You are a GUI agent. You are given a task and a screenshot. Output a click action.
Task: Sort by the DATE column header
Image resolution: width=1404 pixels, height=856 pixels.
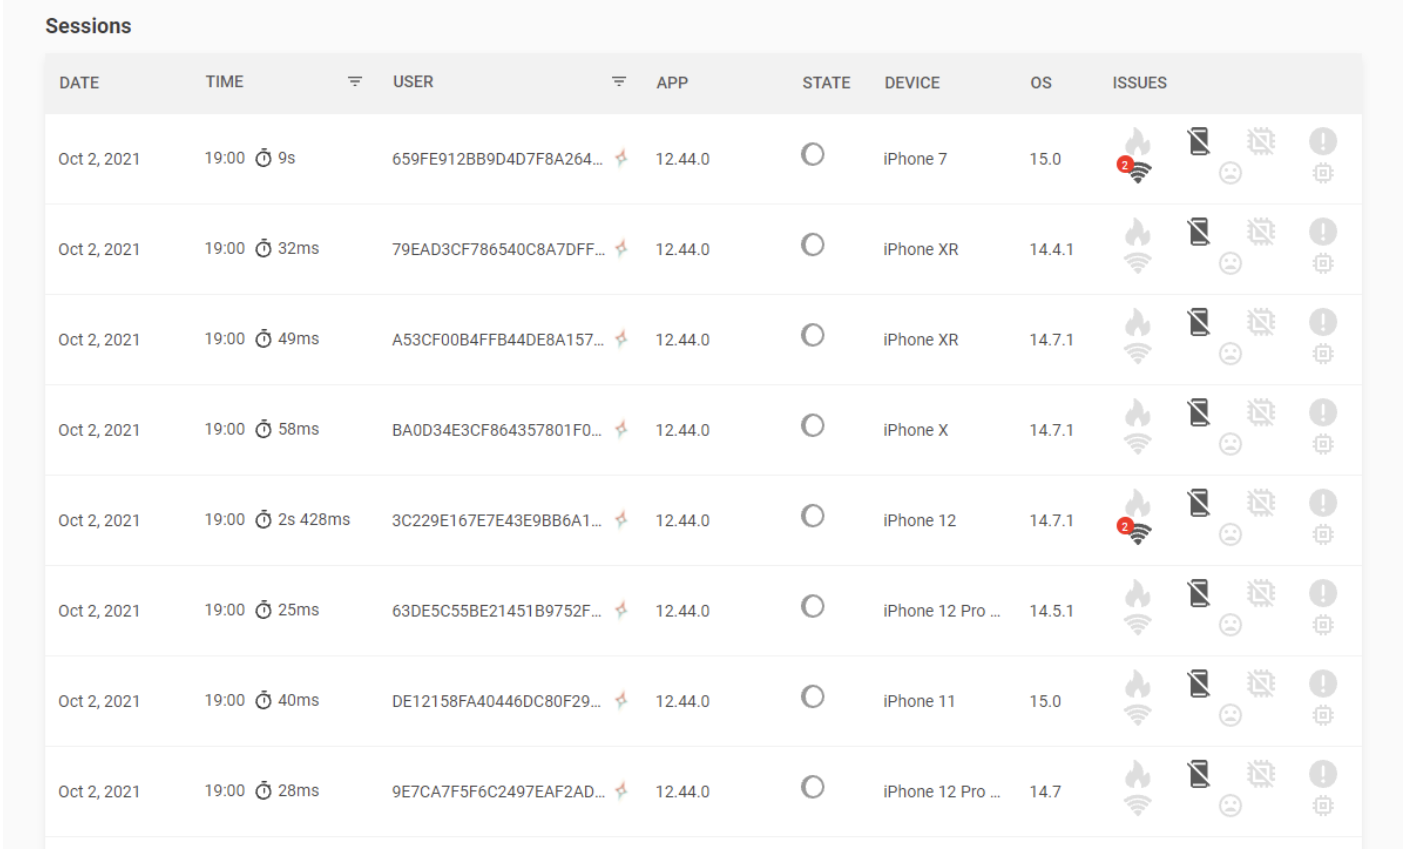79,83
